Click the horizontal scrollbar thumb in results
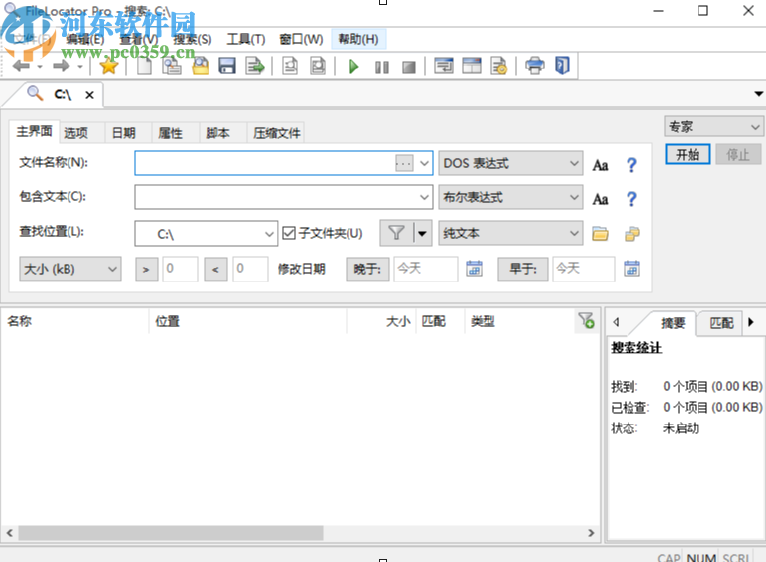 (x=171, y=533)
